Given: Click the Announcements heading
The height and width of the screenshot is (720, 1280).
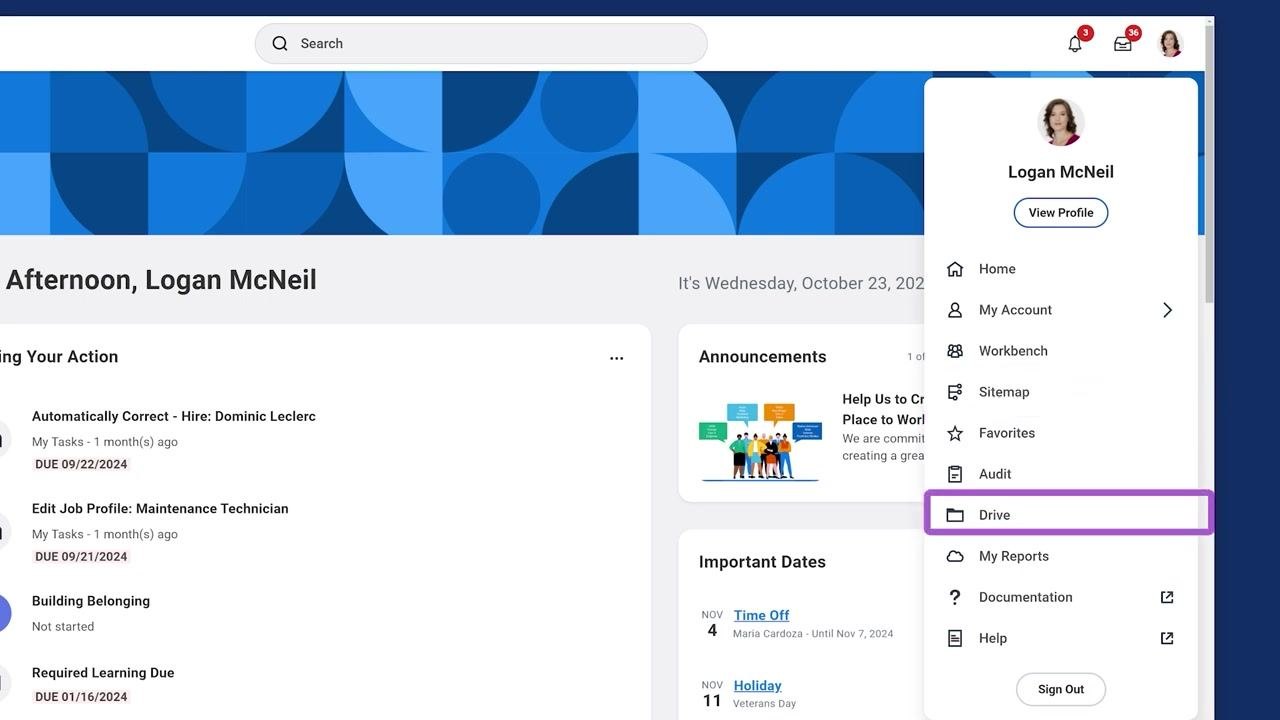Looking at the screenshot, I should tap(762, 357).
